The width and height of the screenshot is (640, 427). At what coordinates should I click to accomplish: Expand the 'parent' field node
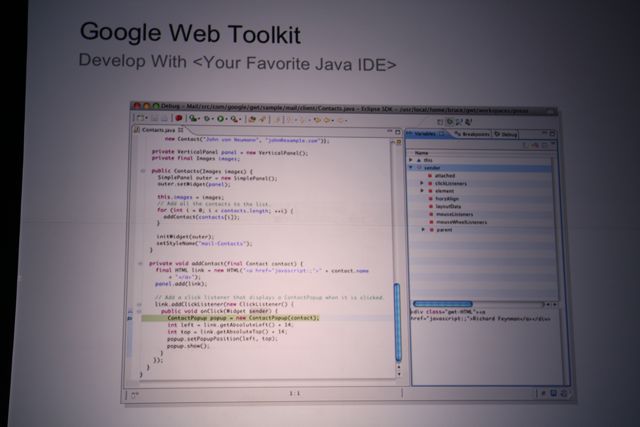point(423,230)
